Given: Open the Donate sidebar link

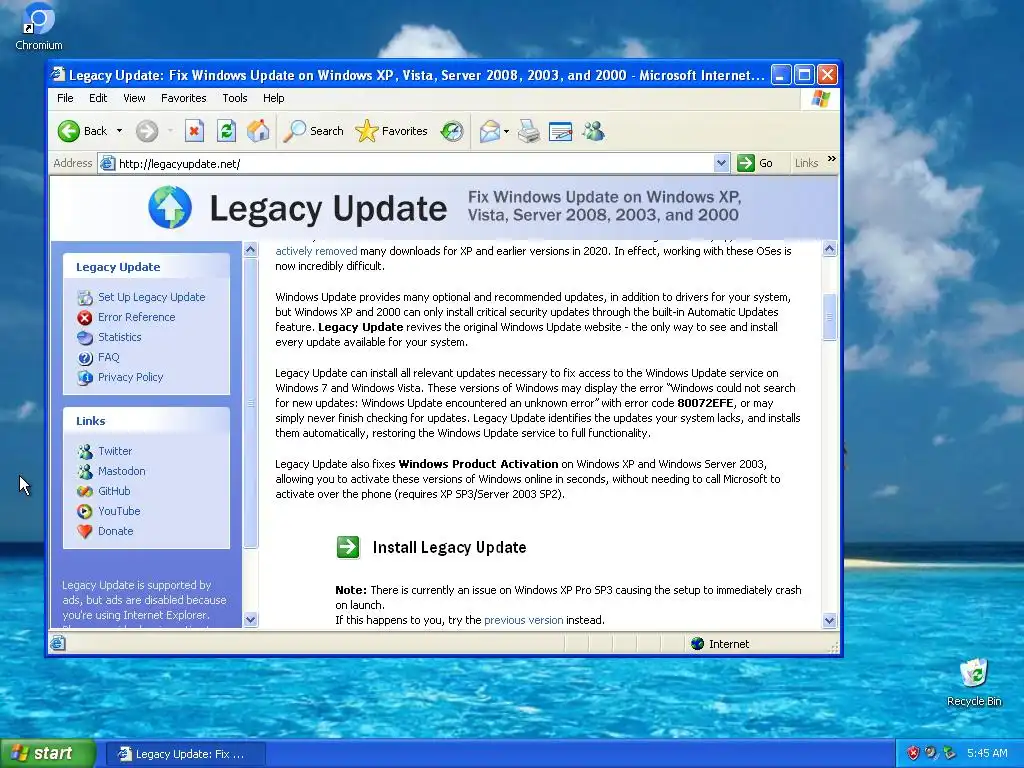Looking at the screenshot, I should (116, 532).
